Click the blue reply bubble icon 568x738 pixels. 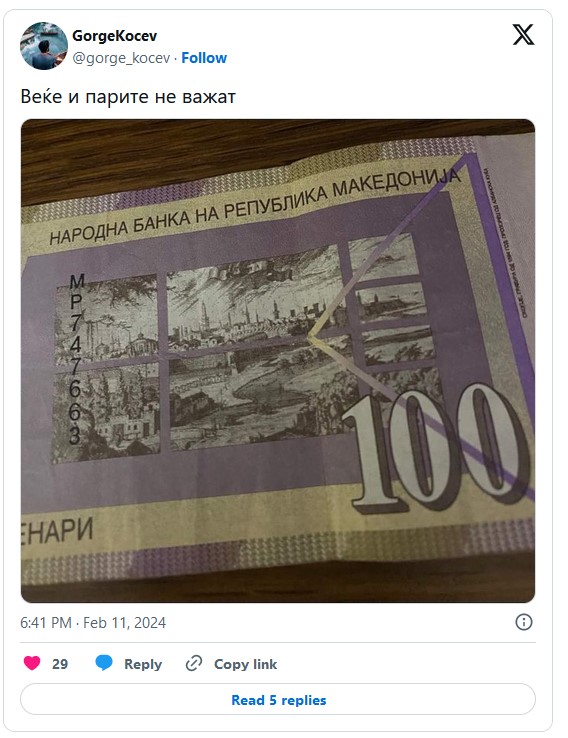coord(104,663)
